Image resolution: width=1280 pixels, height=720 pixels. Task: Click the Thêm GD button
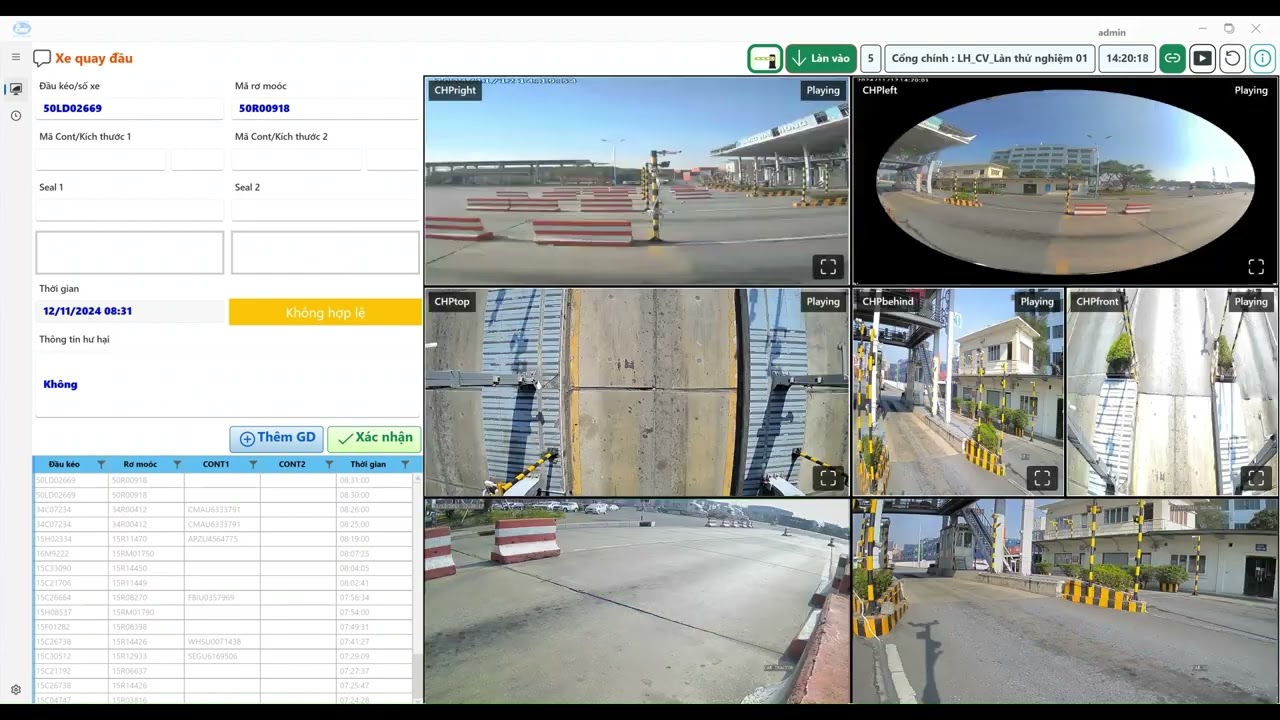(276, 438)
